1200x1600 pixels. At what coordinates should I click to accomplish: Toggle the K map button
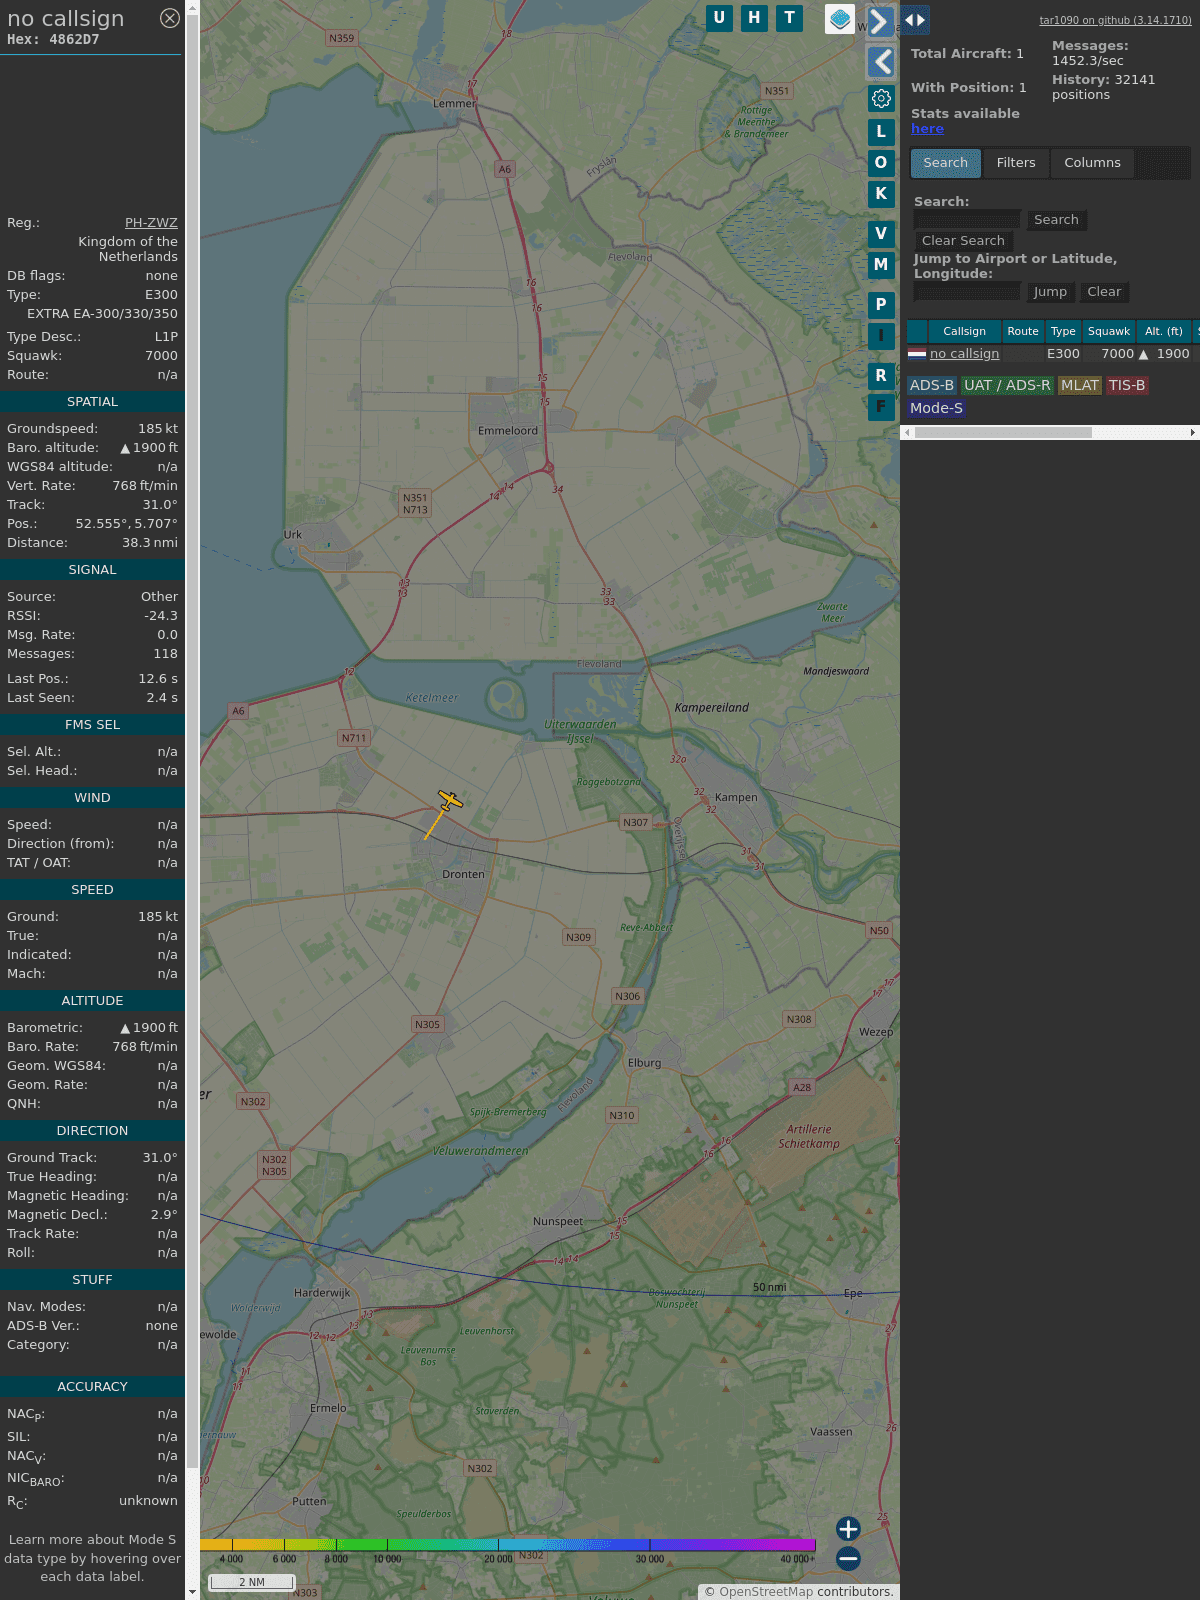coord(881,194)
